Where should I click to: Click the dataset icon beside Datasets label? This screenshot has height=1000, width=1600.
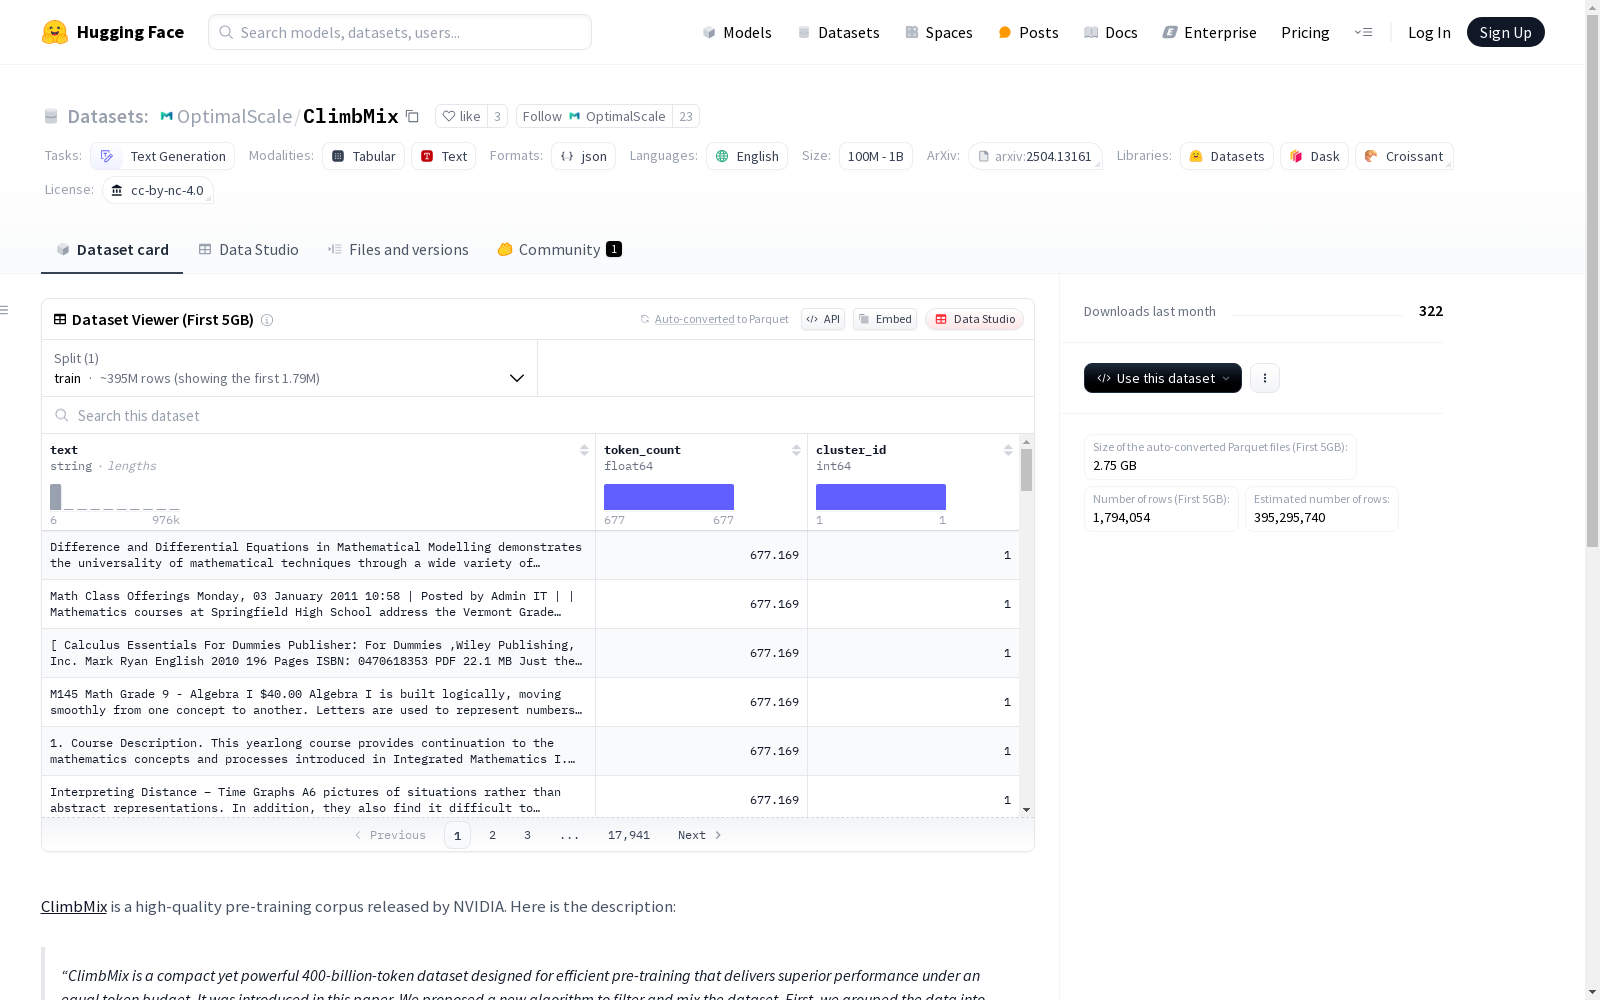click(x=51, y=116)
